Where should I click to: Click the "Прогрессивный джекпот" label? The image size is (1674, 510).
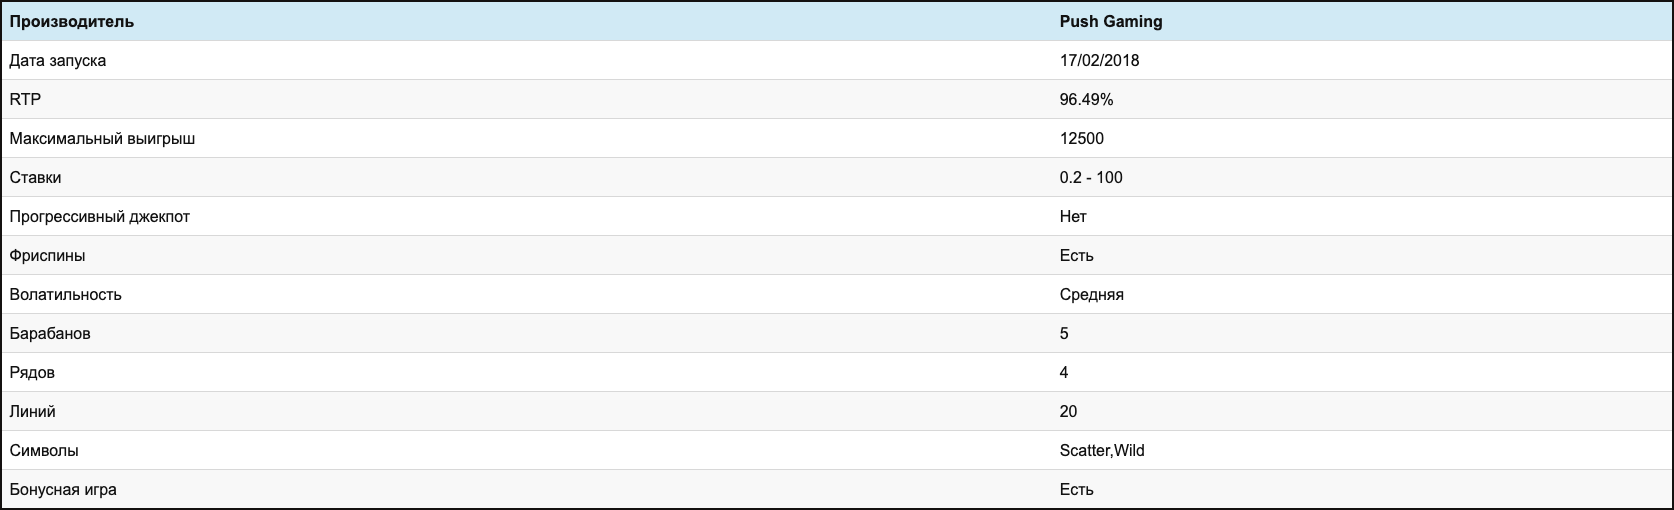tap(99, 216)
